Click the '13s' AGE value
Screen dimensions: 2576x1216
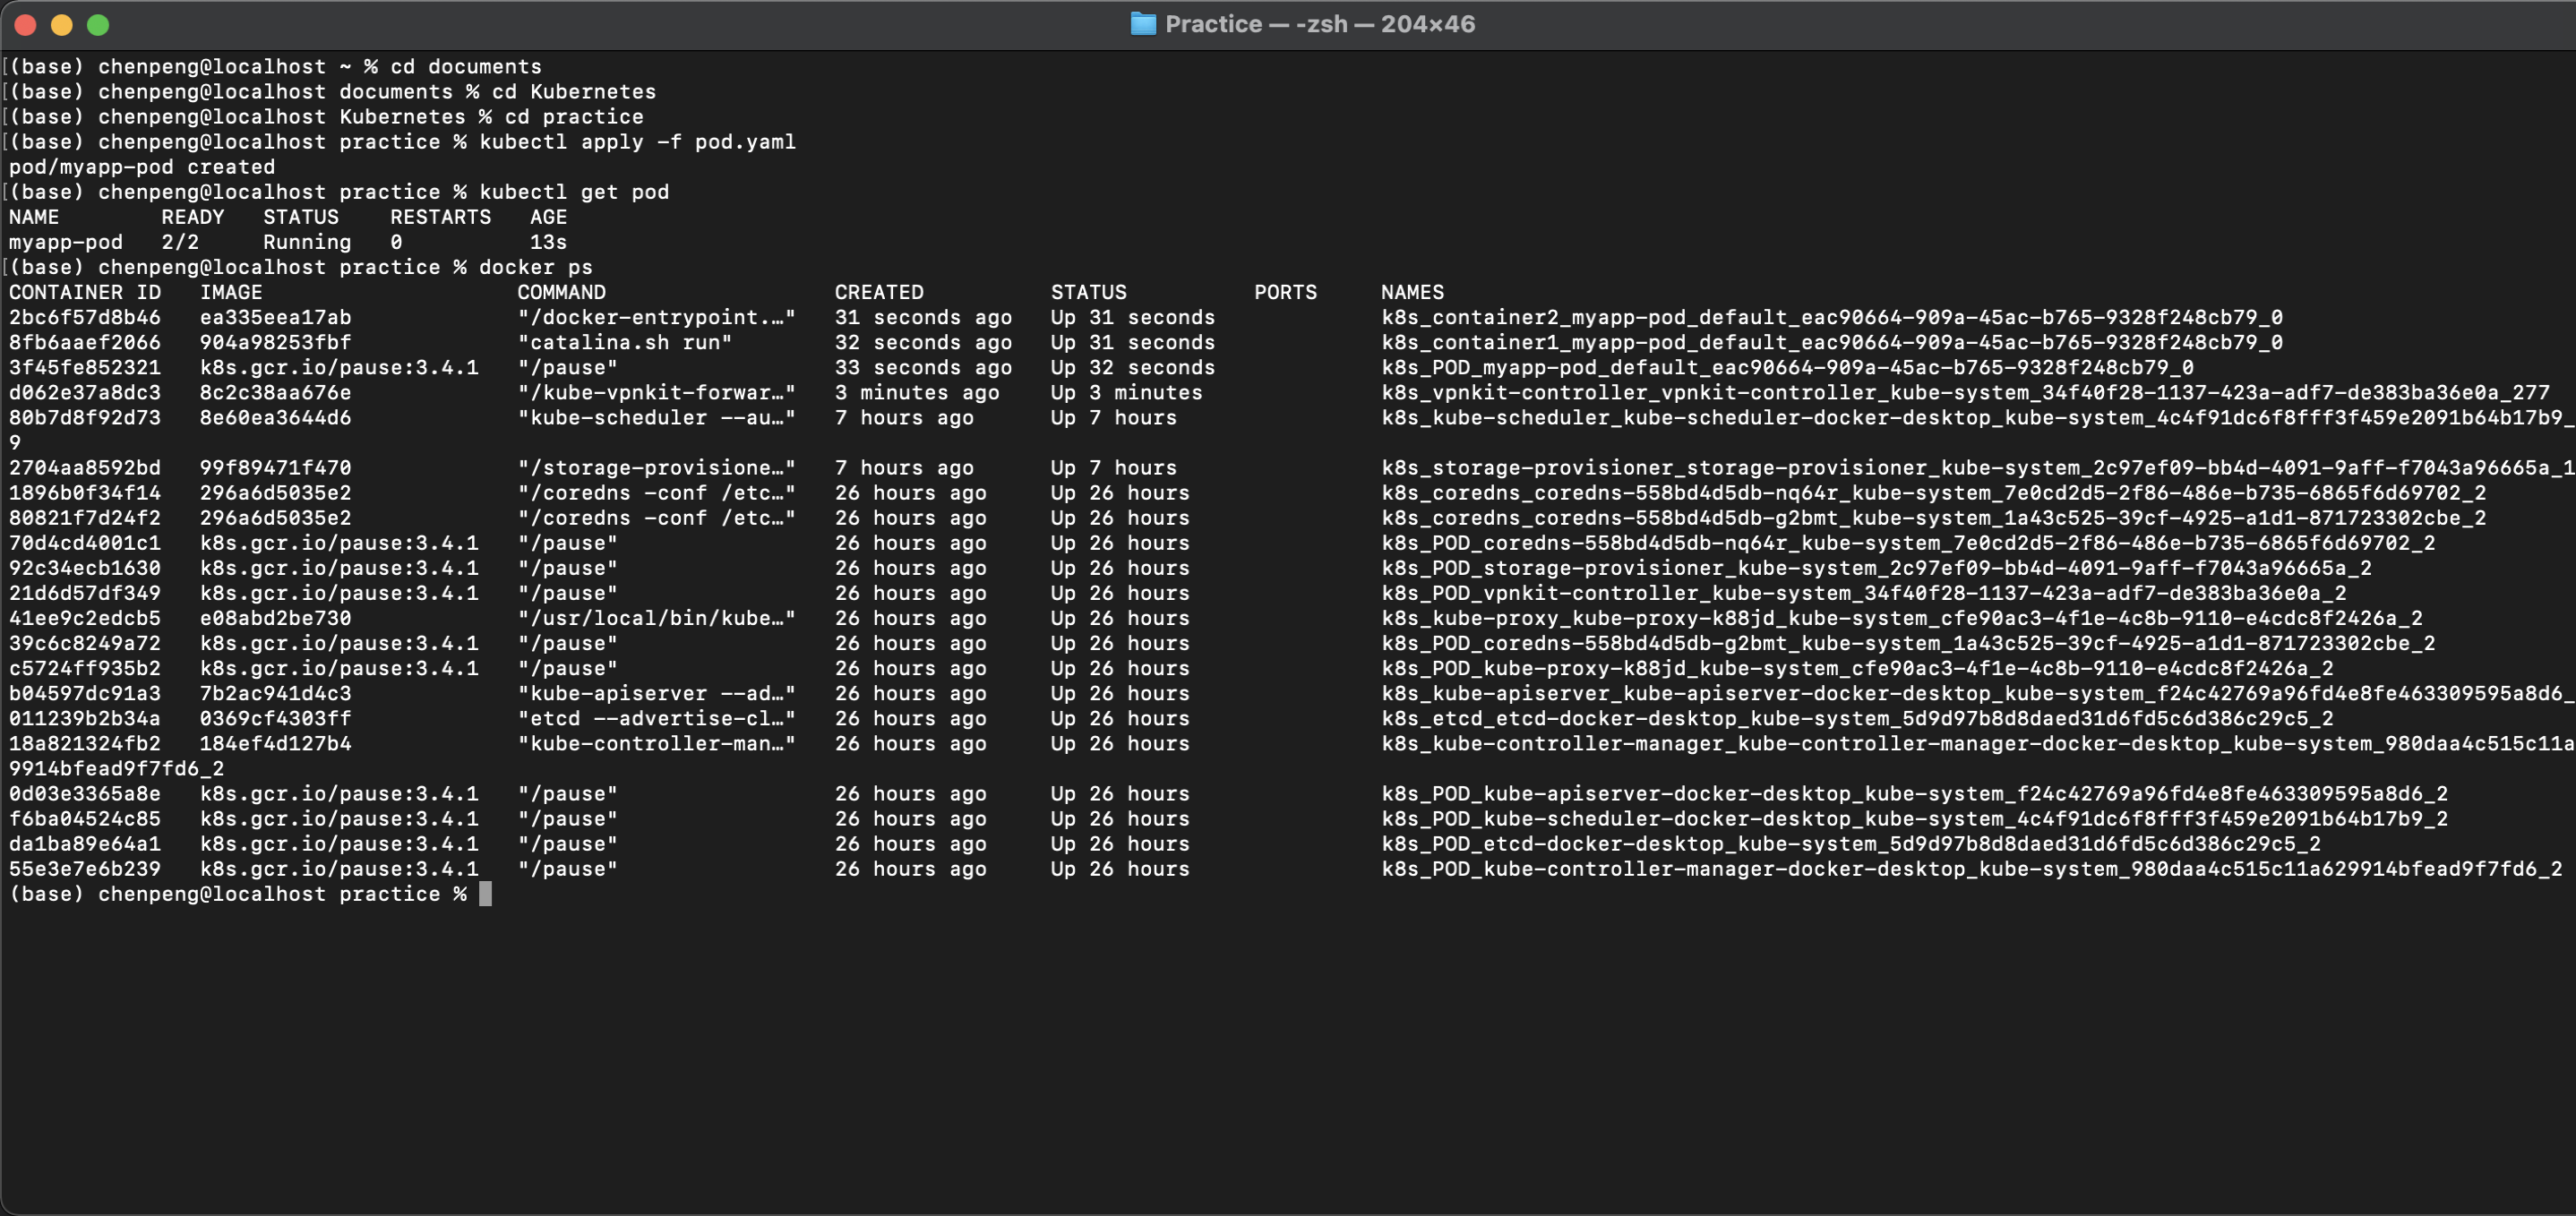[x=548, y=242]
